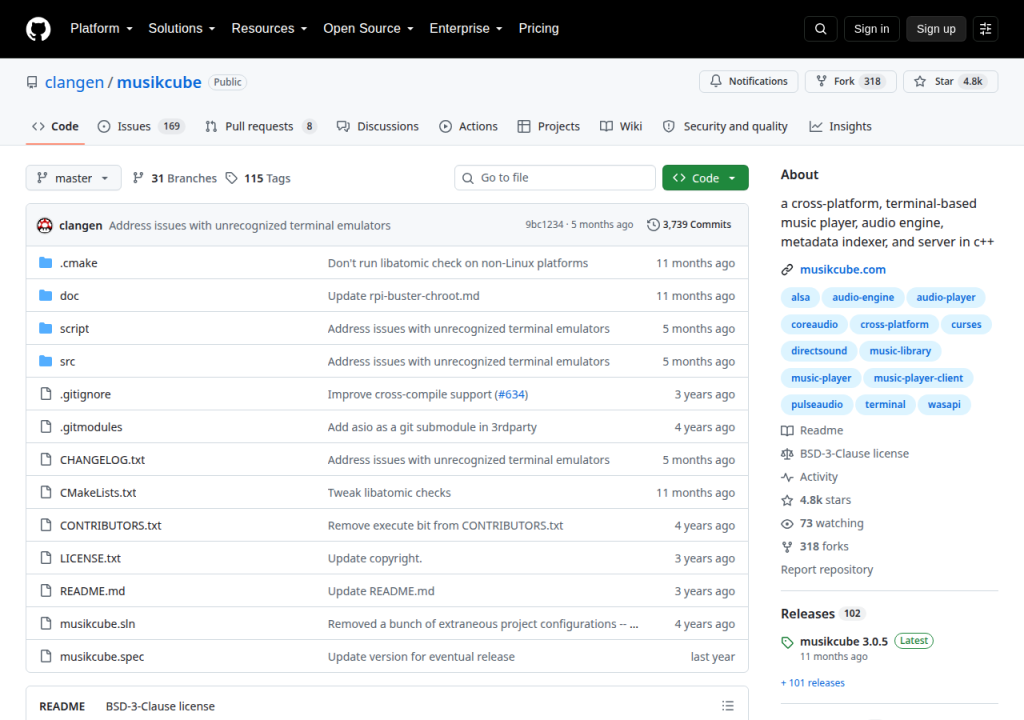Open the musikcube.spec file

click(102, 657)
